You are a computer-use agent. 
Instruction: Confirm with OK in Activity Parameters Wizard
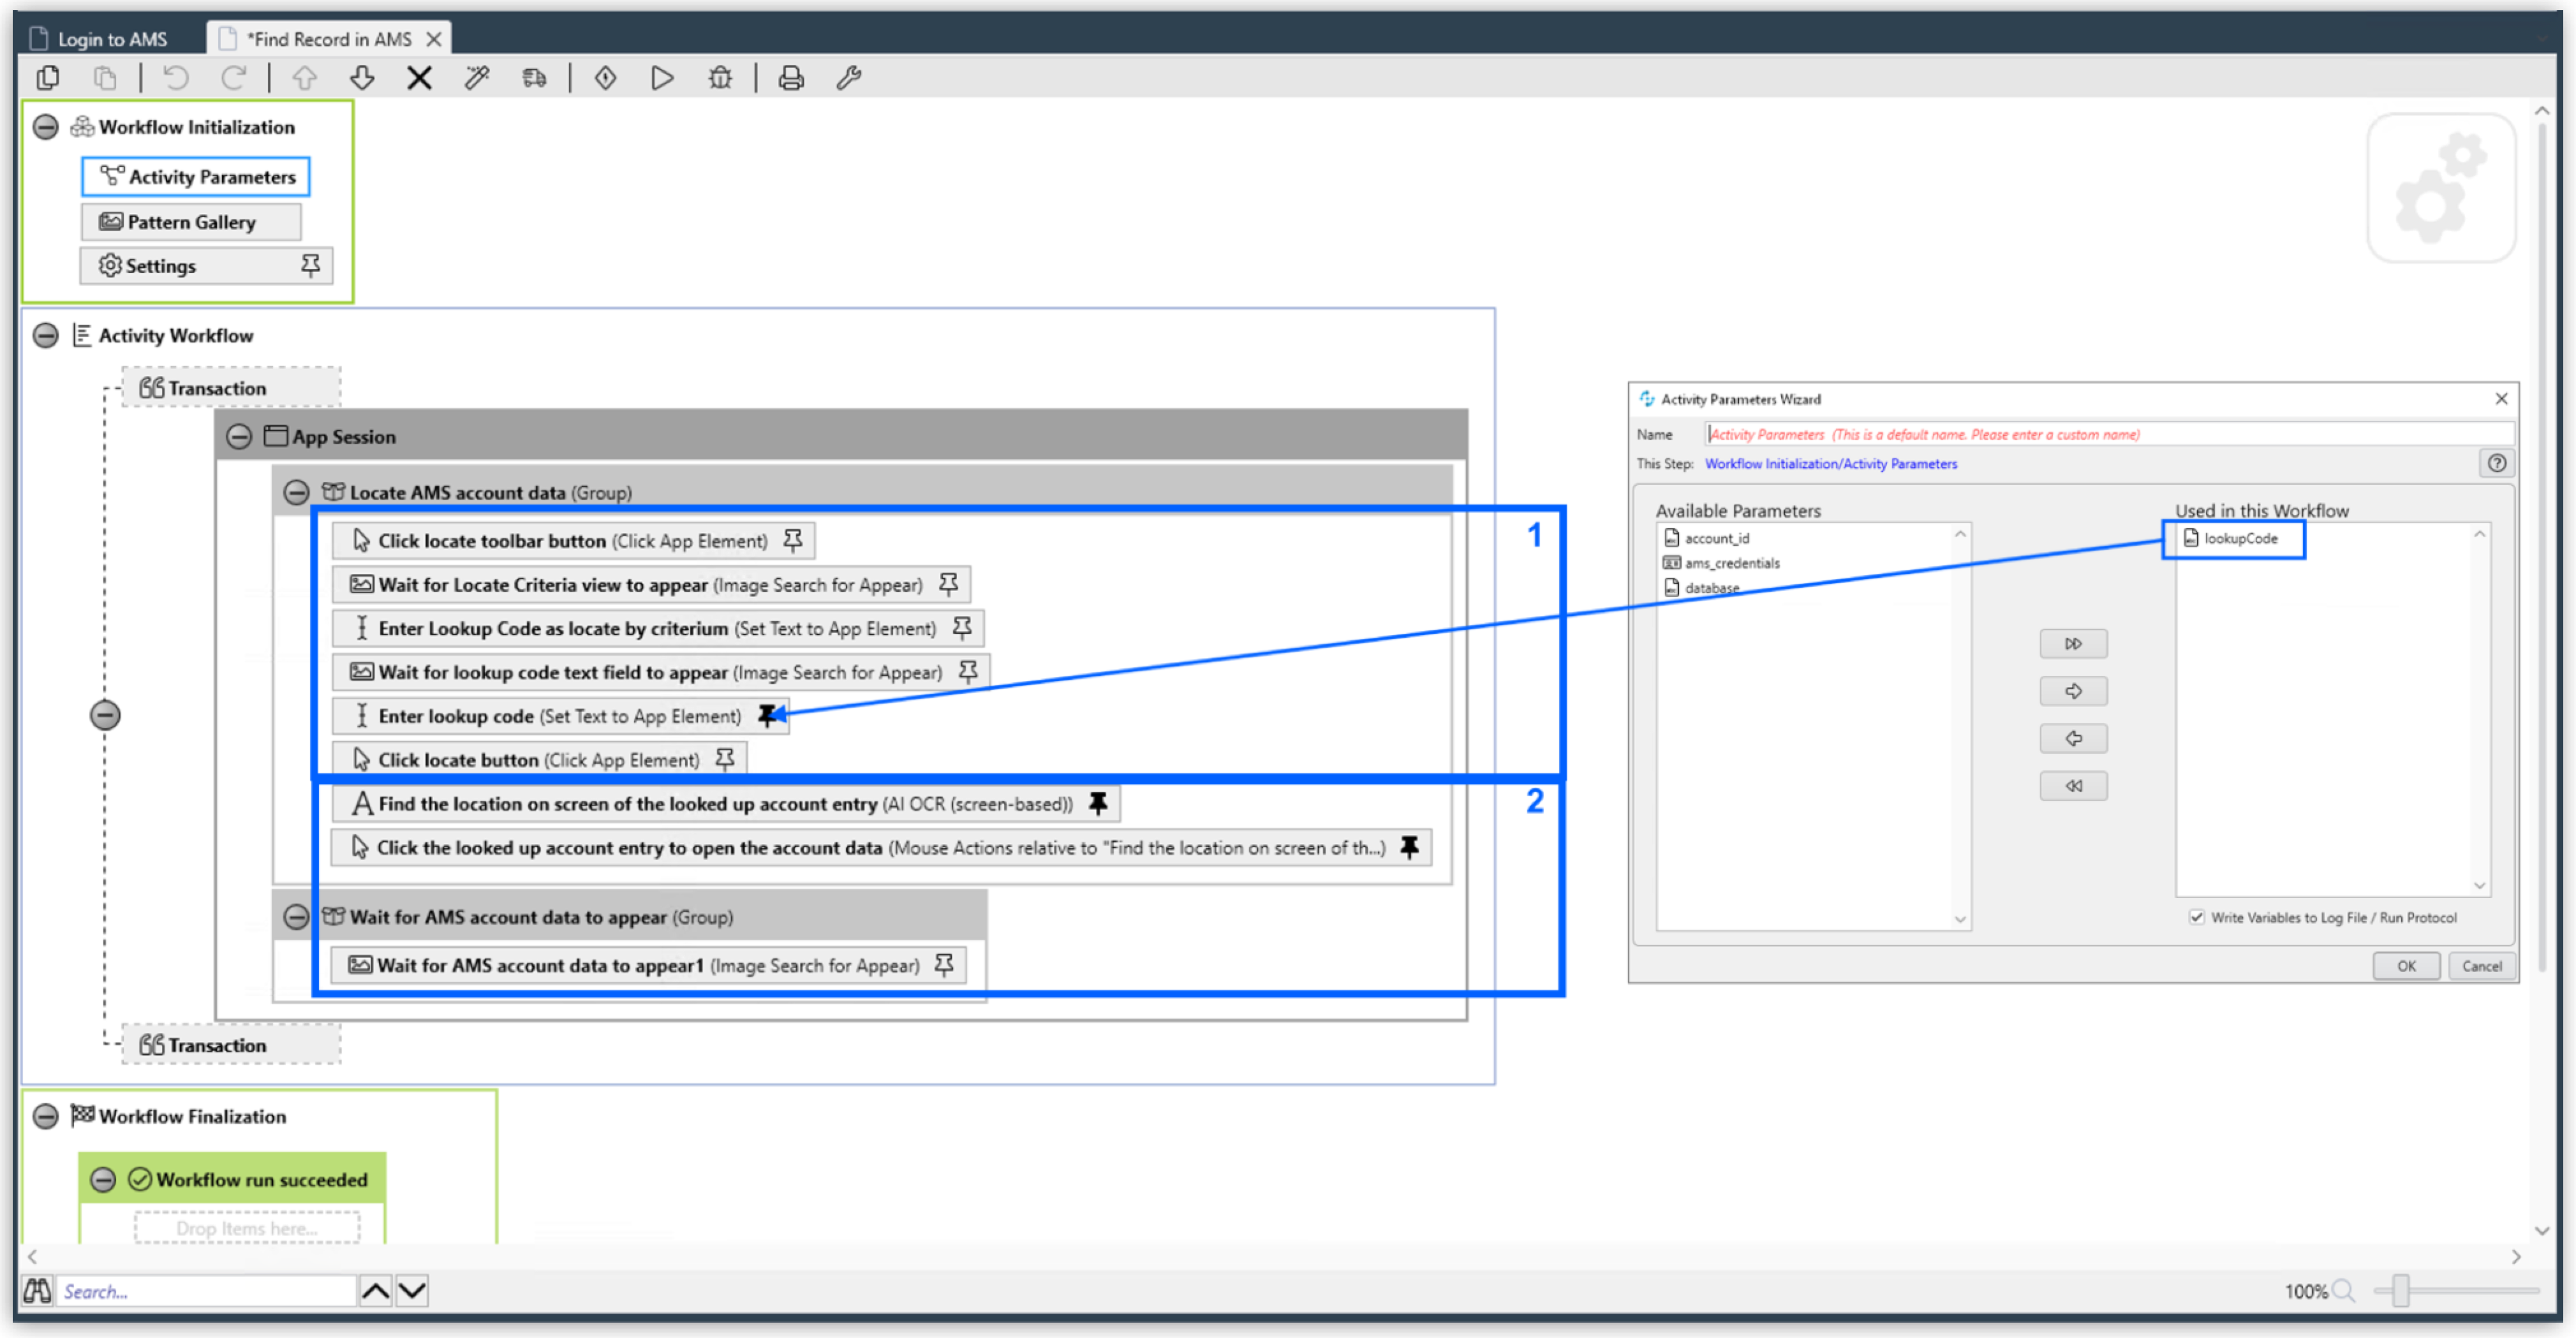[x=2407, y=965]
